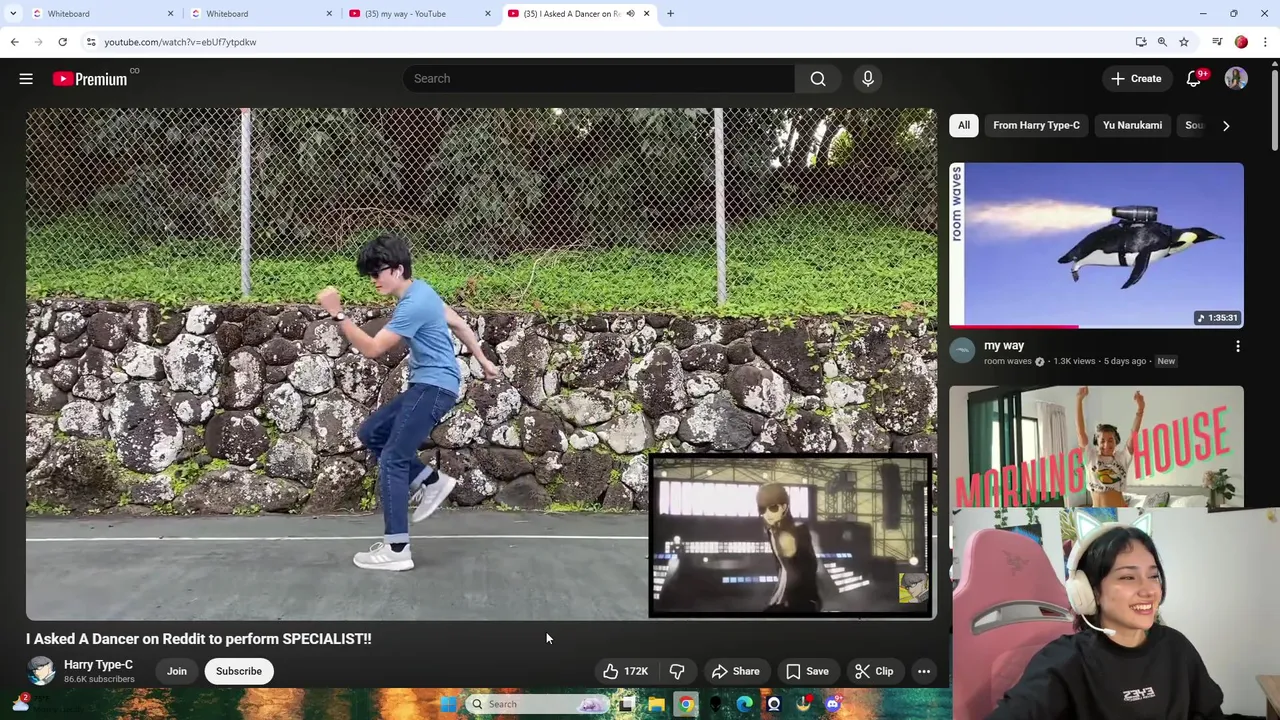The image size is (1280, 720).
Task: Open more actions ellipsis under the video
Action: click(x=924, y=671)
